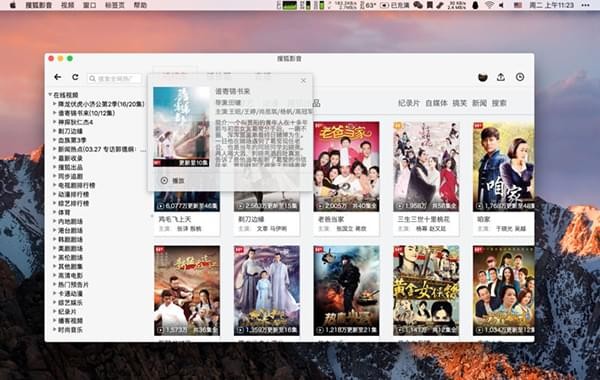This screenshot has height=380, width=600.
Task: Select 降龙伏虎小济公第2季 in sidebar
Action: pos(101,104)
